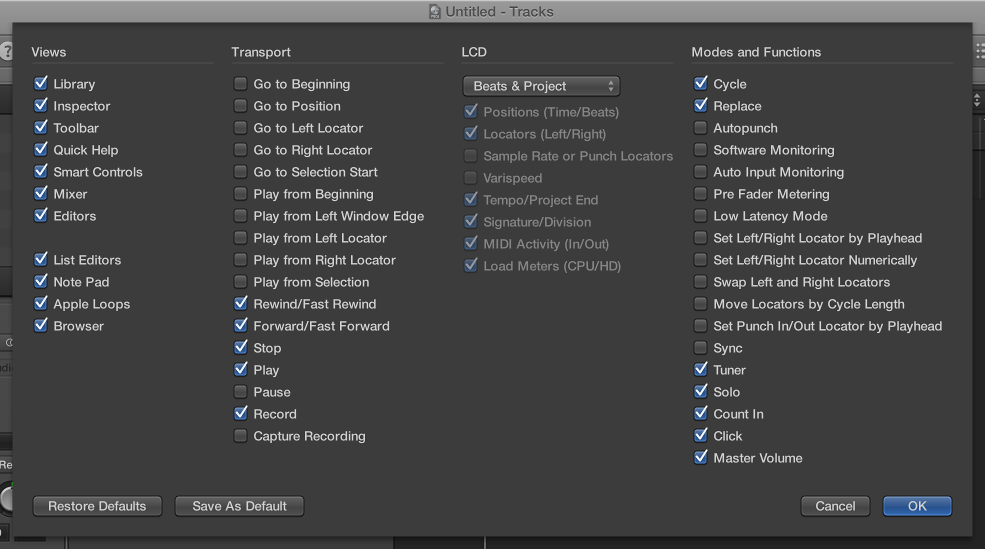Check Set Punch In/Out Locator by Playhead
This screenshot has width=986, height=550.
coord(701,326)
